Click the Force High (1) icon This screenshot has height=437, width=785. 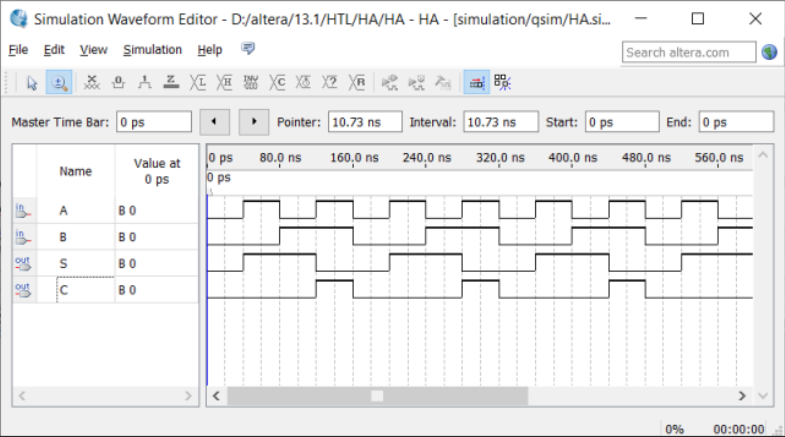(145, 83)
